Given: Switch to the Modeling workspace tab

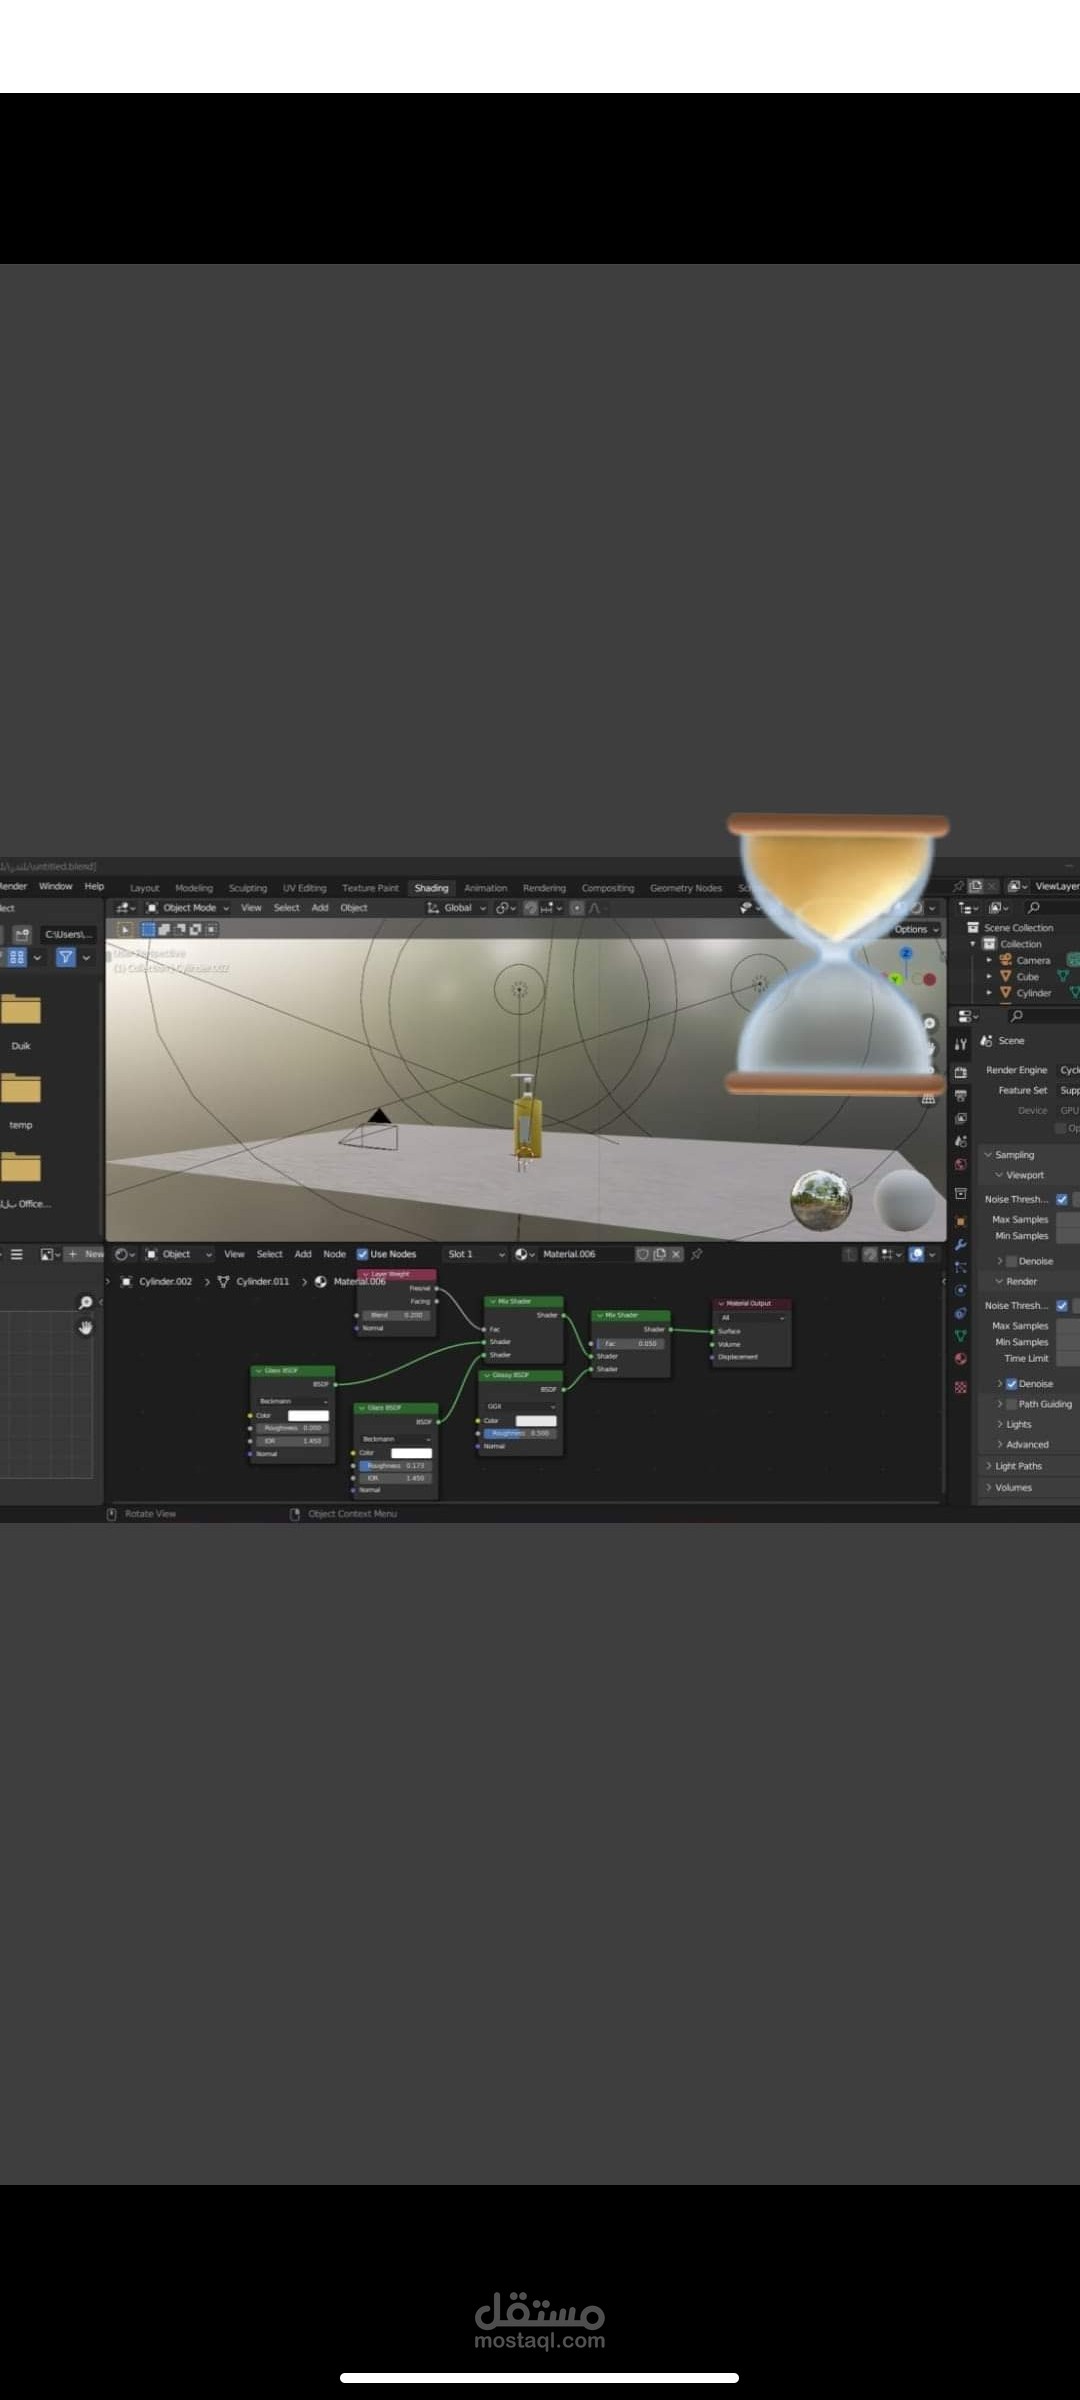Looking at the screenshot, I should click(x=194, y=888).
